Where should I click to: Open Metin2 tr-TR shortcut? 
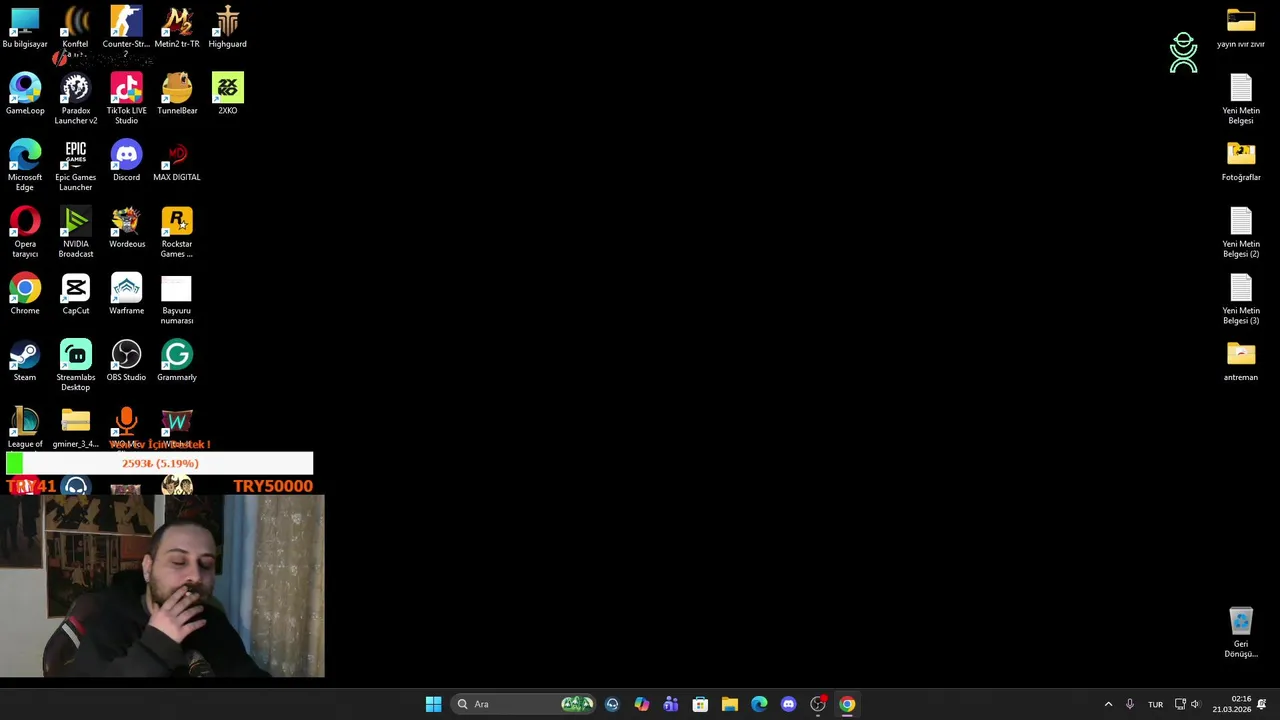point(177,28)
